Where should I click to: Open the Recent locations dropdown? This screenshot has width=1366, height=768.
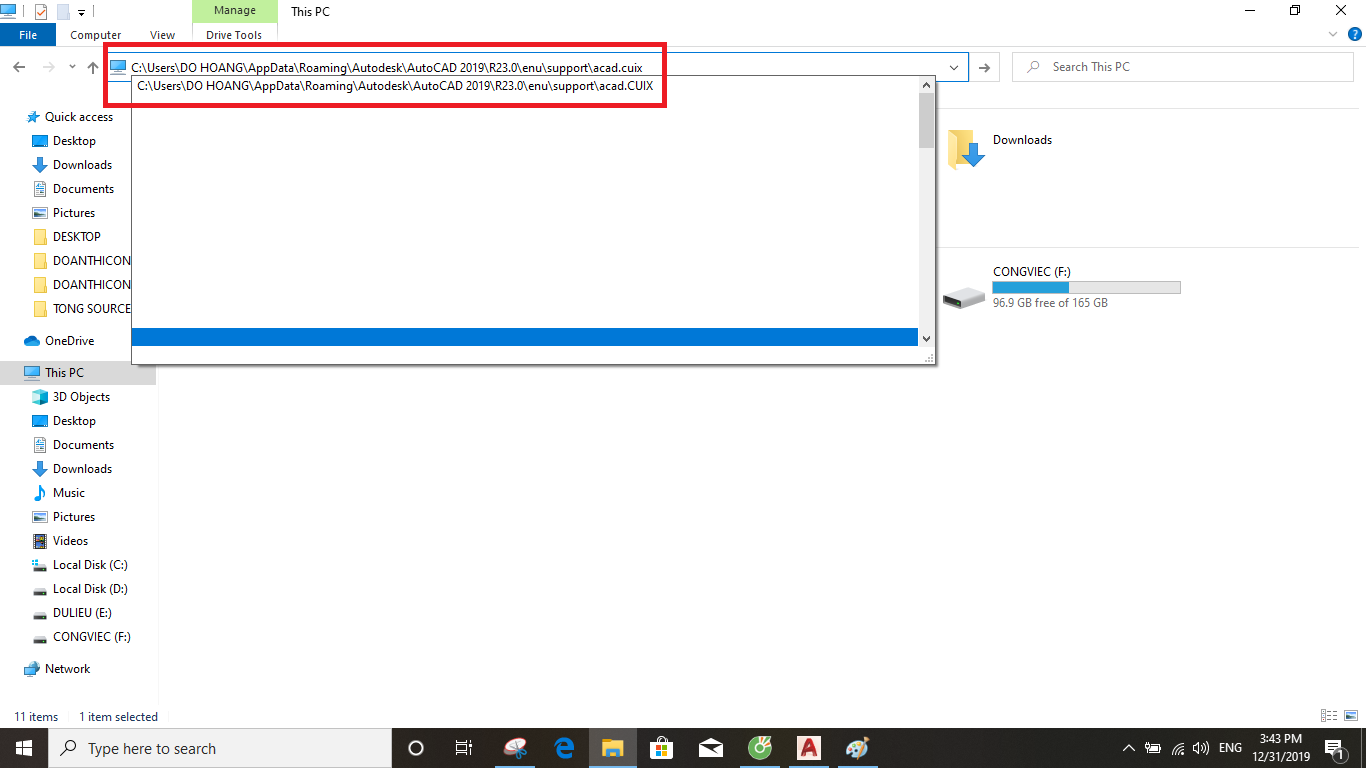coord(72,67)
